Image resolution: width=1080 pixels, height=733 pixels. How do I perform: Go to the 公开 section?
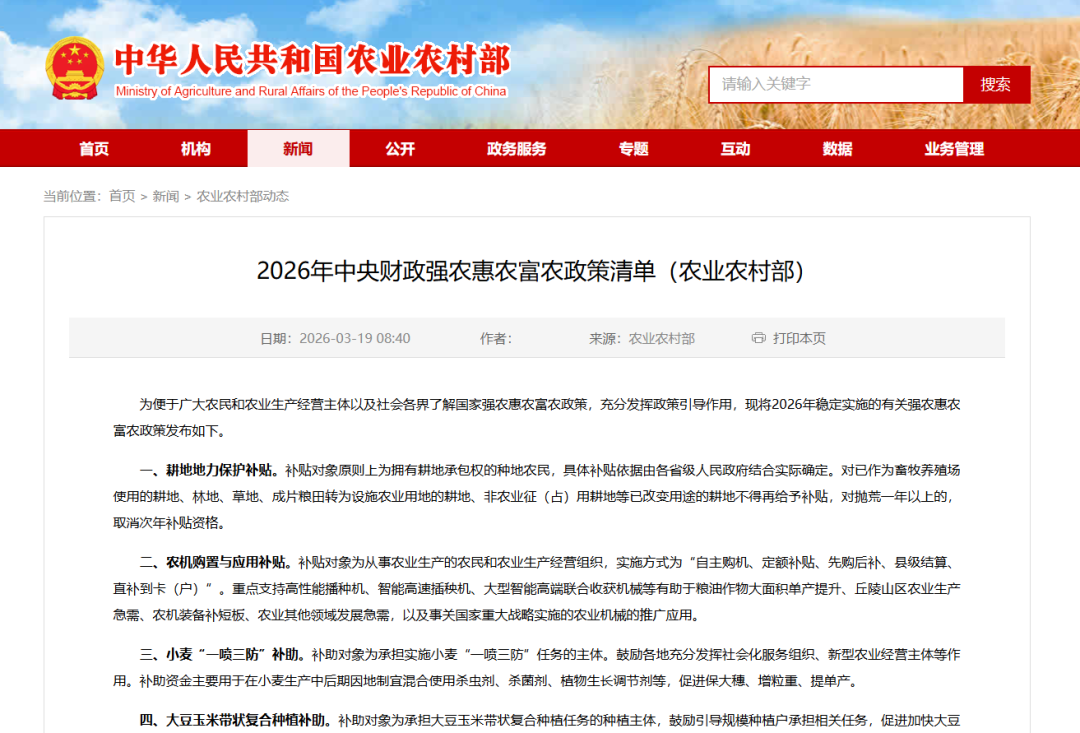click(x=400, y=149)
